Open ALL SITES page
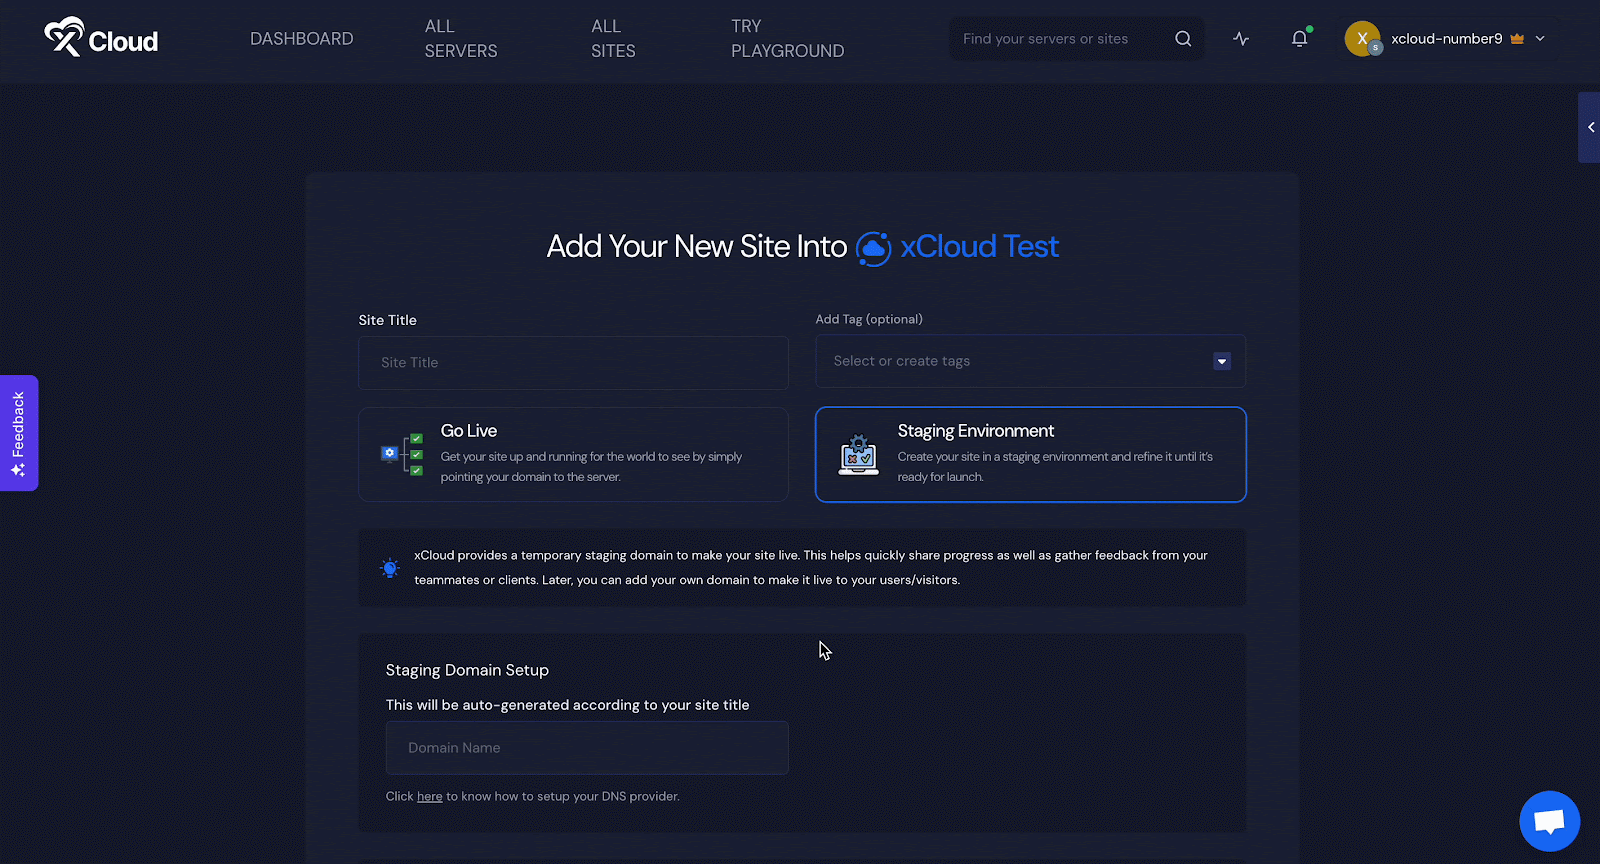1600x864 pixels. [613, 38]
